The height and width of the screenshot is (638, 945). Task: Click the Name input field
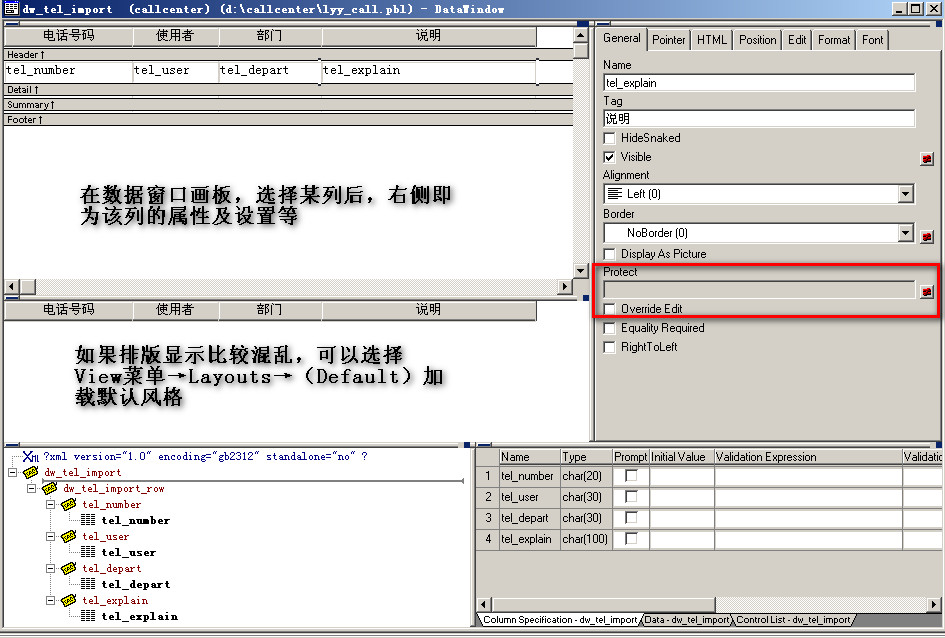(x=759, y=83)
